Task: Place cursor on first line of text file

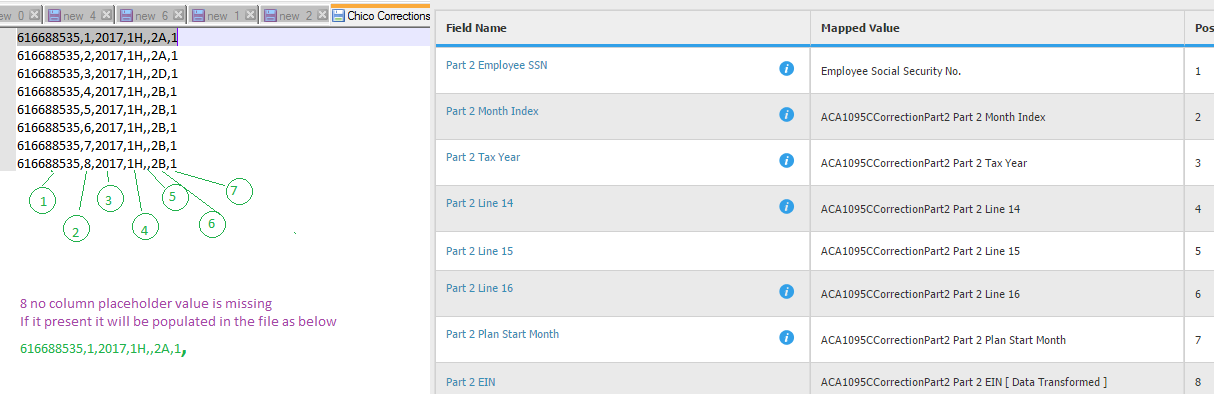Action: [x=98, y=37]
